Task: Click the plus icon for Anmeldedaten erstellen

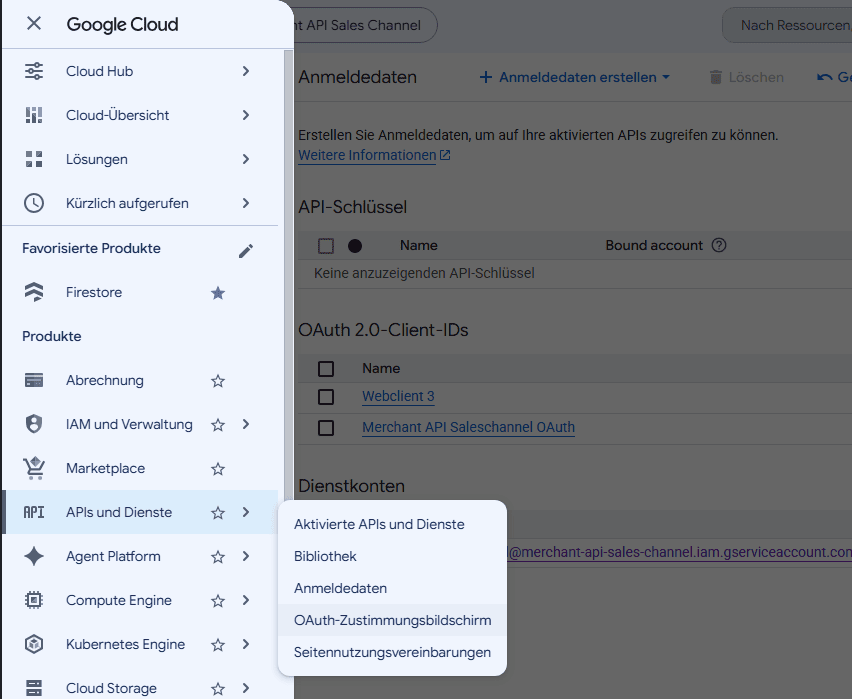Action: [485, 77]
